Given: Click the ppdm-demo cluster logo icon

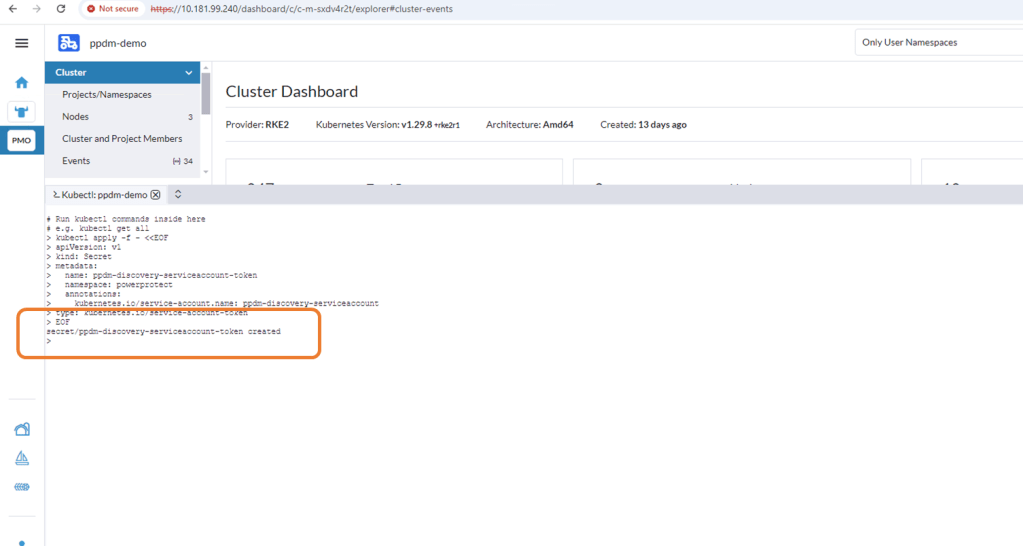Looking at the screenshot, I should (x=69, y=43).
